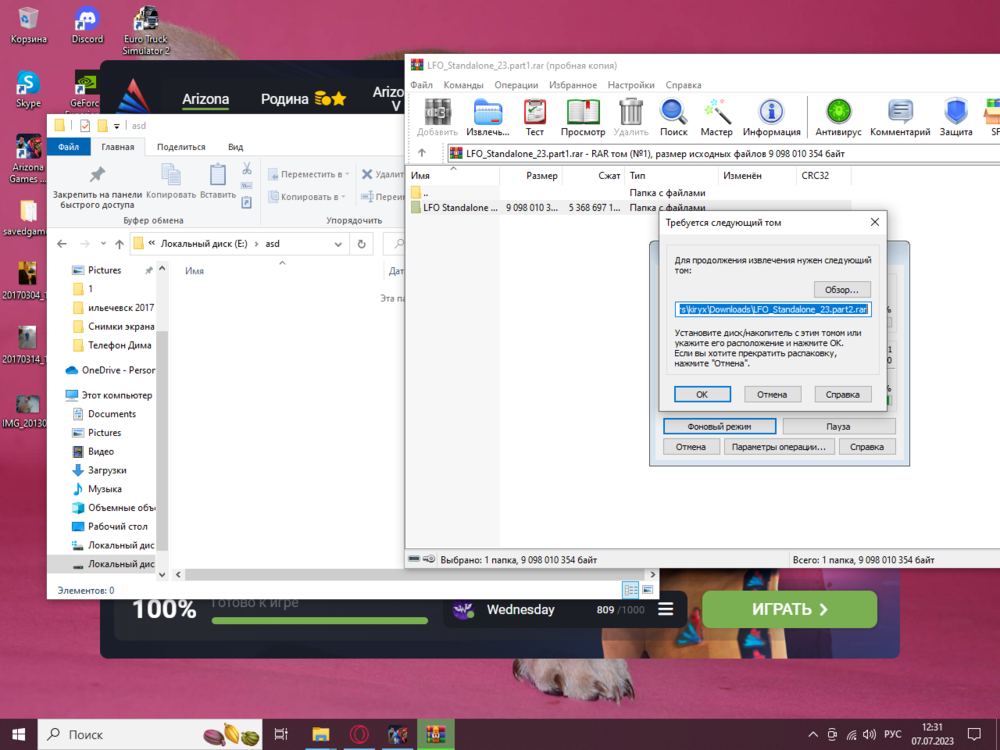The width and height of the screenshot is (1000, 750).
Task: Click the Test (Тест) archive icon
Action: point(535,112)
